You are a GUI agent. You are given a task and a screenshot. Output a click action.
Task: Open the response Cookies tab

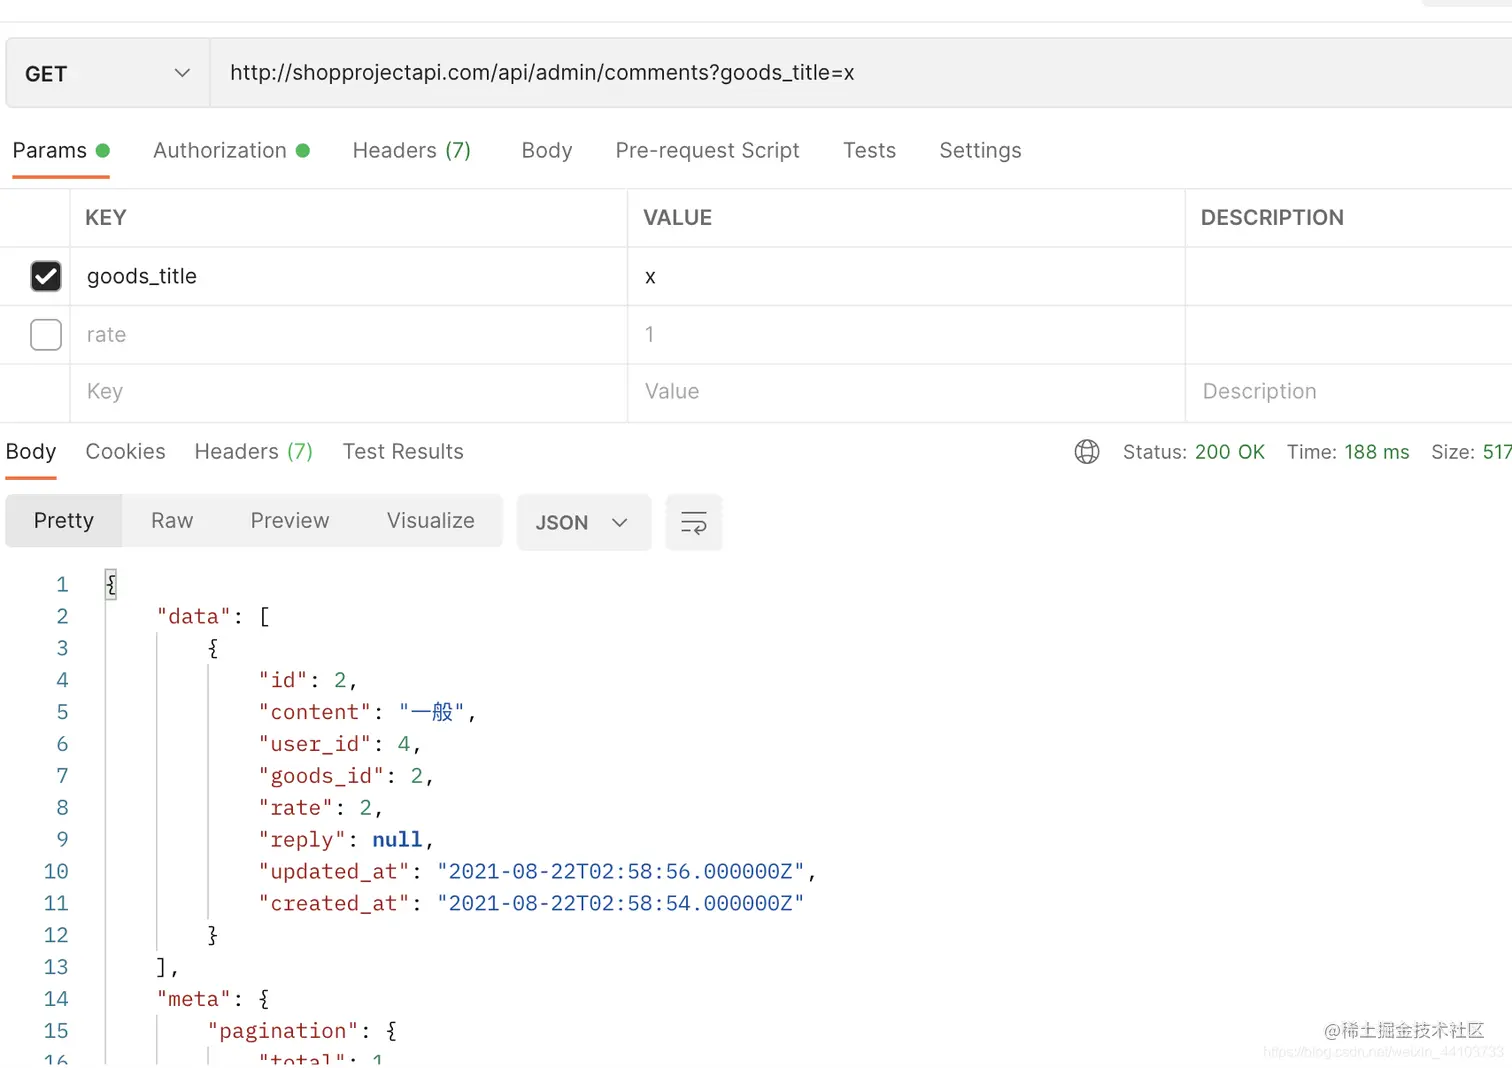125,452
